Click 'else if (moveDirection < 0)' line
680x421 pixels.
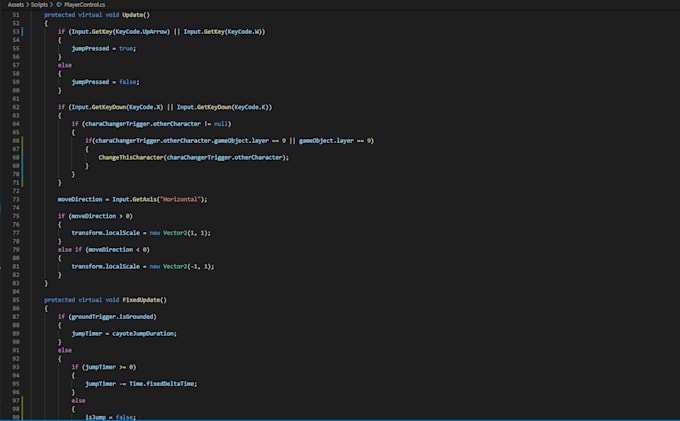(x=104, y=250)
